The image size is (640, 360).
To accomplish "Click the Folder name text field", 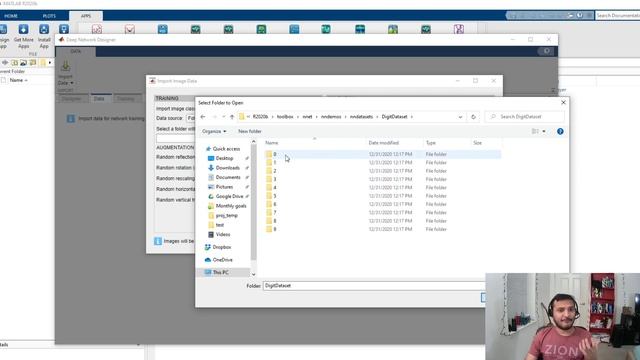I will click(x=374, y=286).
